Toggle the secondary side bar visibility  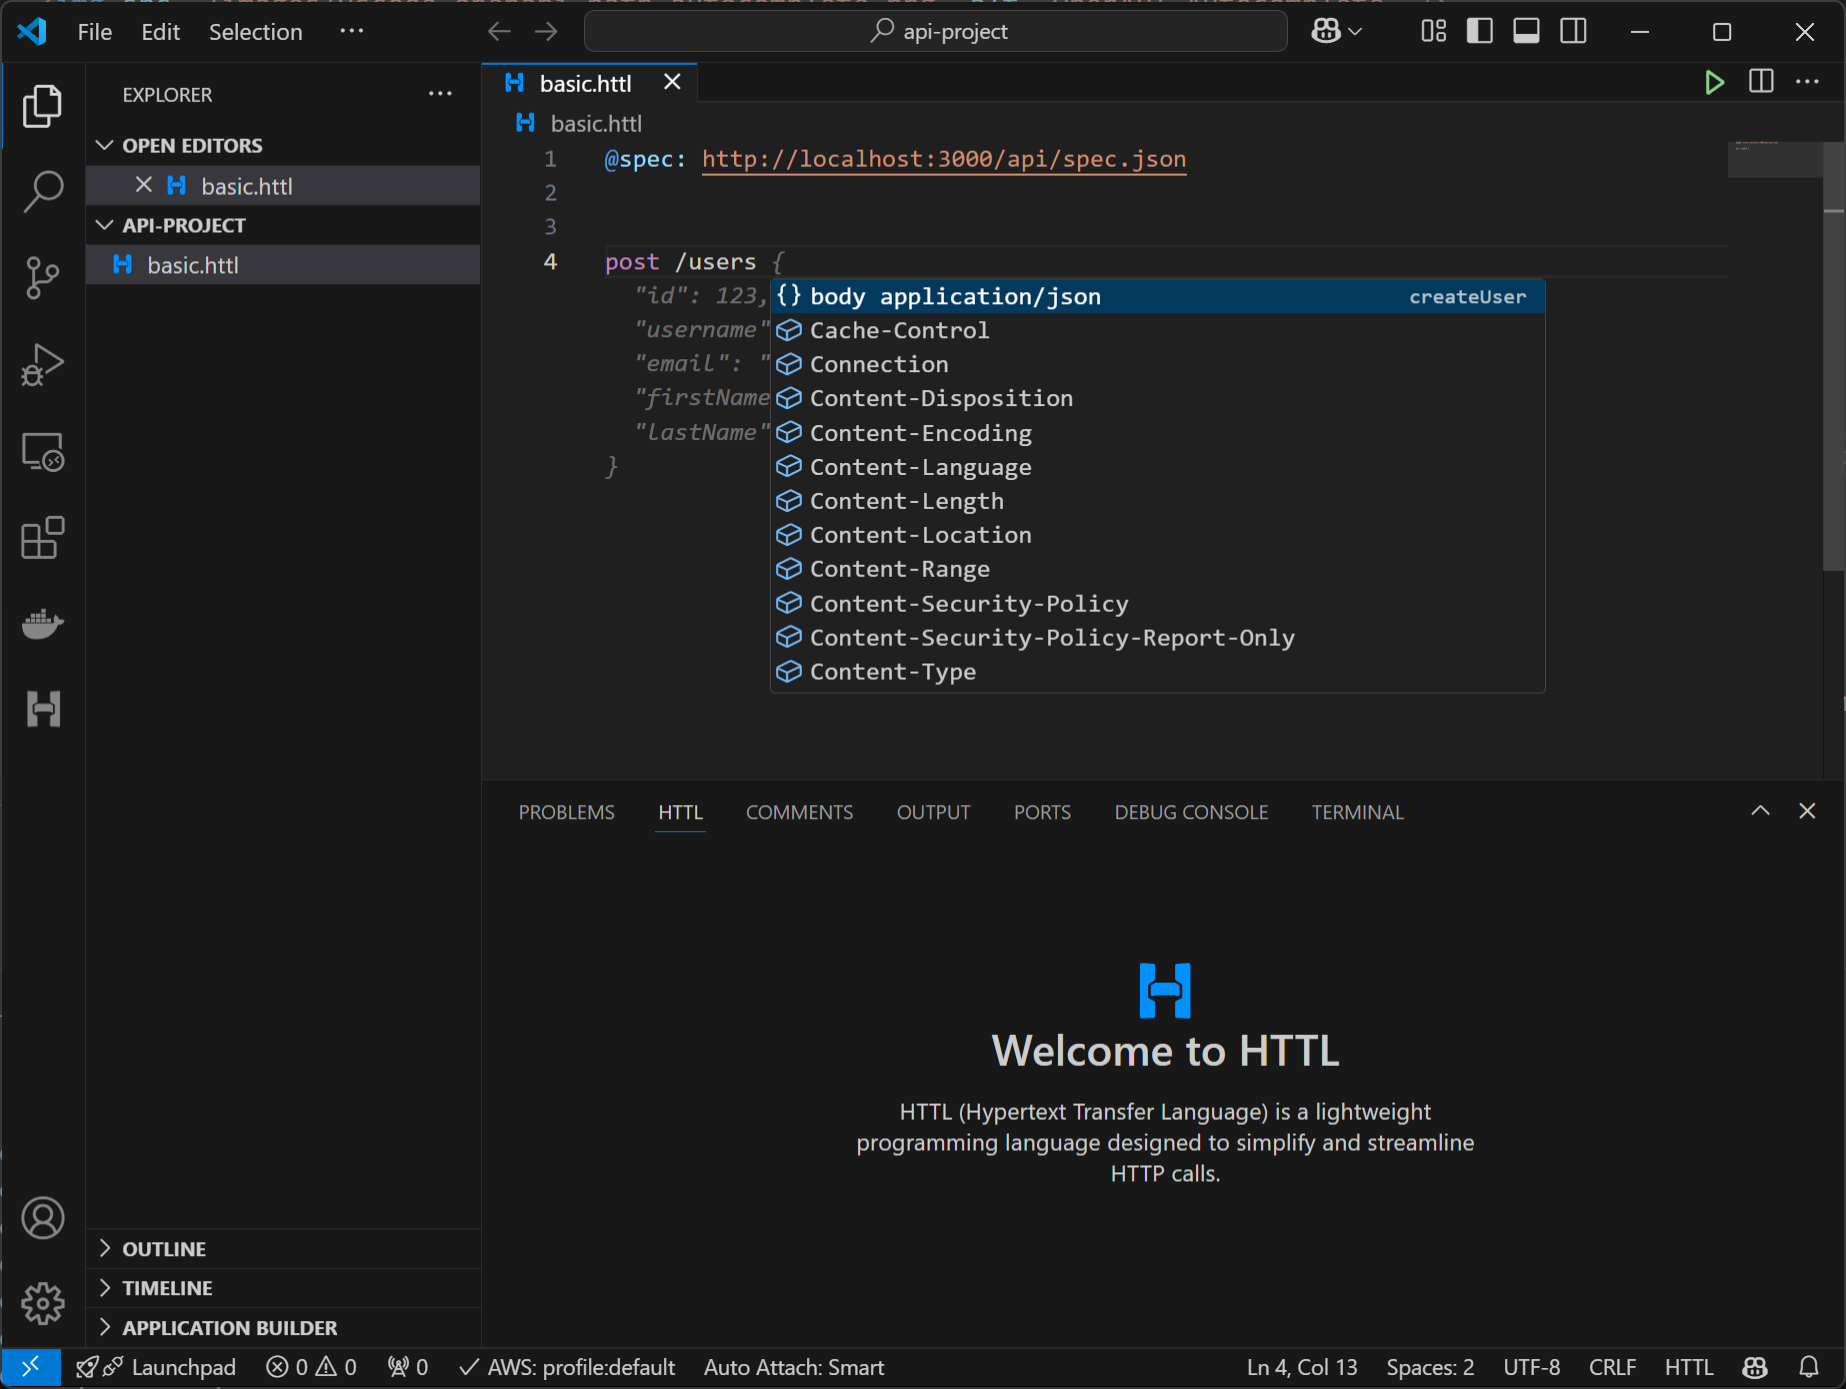pyautogui.click(x=1573, y=32)
